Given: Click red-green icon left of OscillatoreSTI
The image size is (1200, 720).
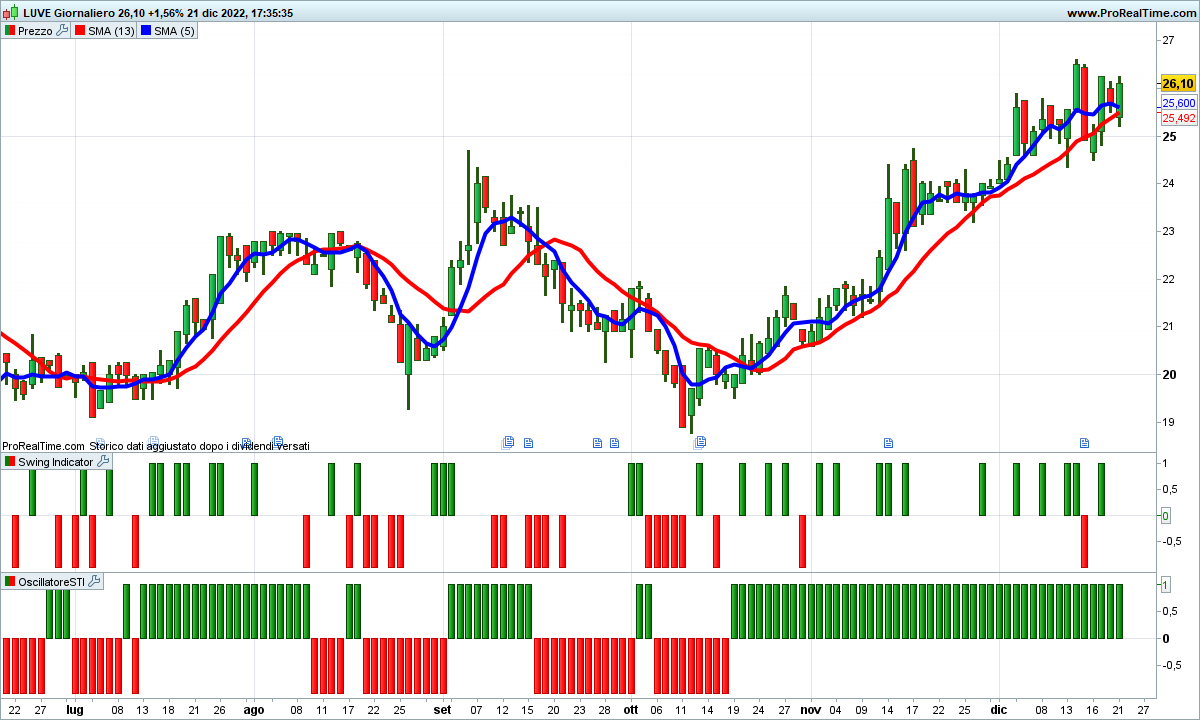Looking at the screenshot, I should point(9,581).
